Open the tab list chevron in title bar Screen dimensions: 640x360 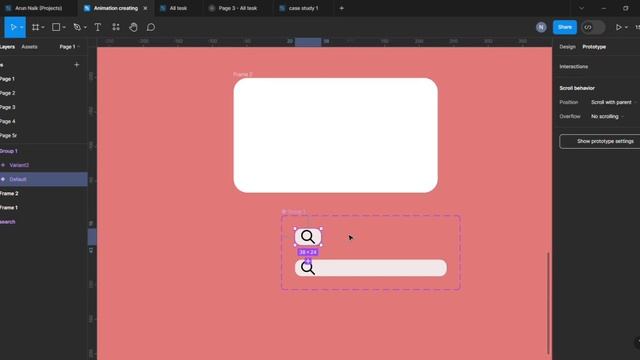click(581, 8)
